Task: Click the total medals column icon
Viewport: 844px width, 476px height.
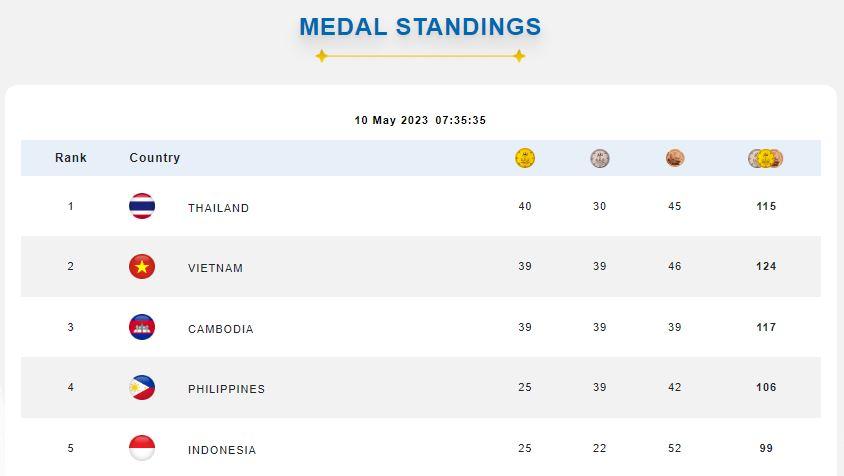Action: [766, 158]
